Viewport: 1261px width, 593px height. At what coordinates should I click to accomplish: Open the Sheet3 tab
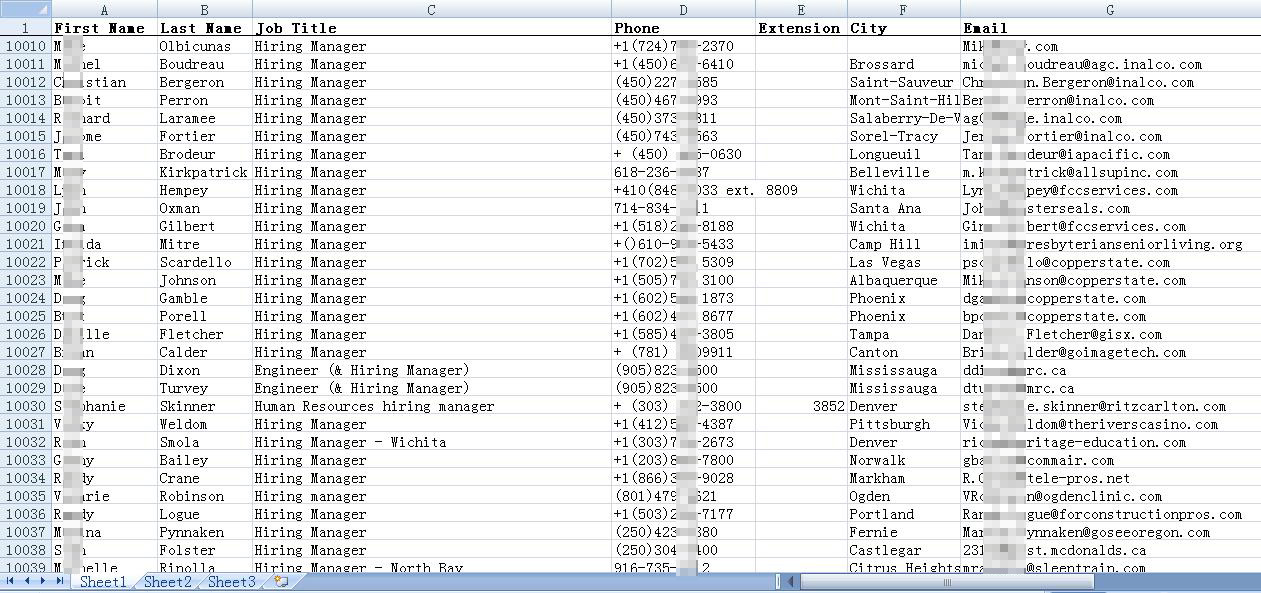(231, 582)
